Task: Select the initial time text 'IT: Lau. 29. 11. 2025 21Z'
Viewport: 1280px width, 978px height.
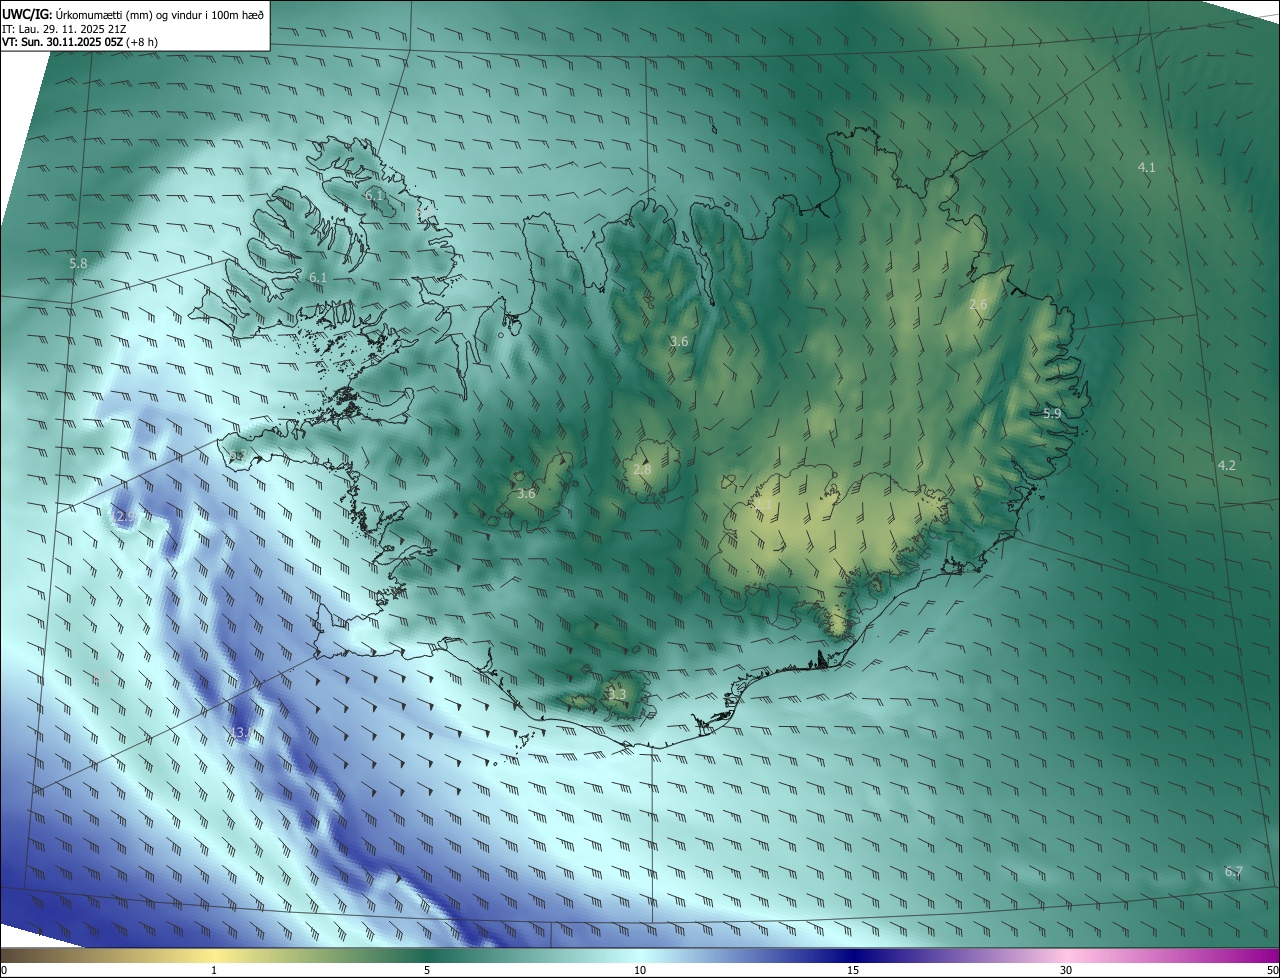Action: (x=64, y=28)
